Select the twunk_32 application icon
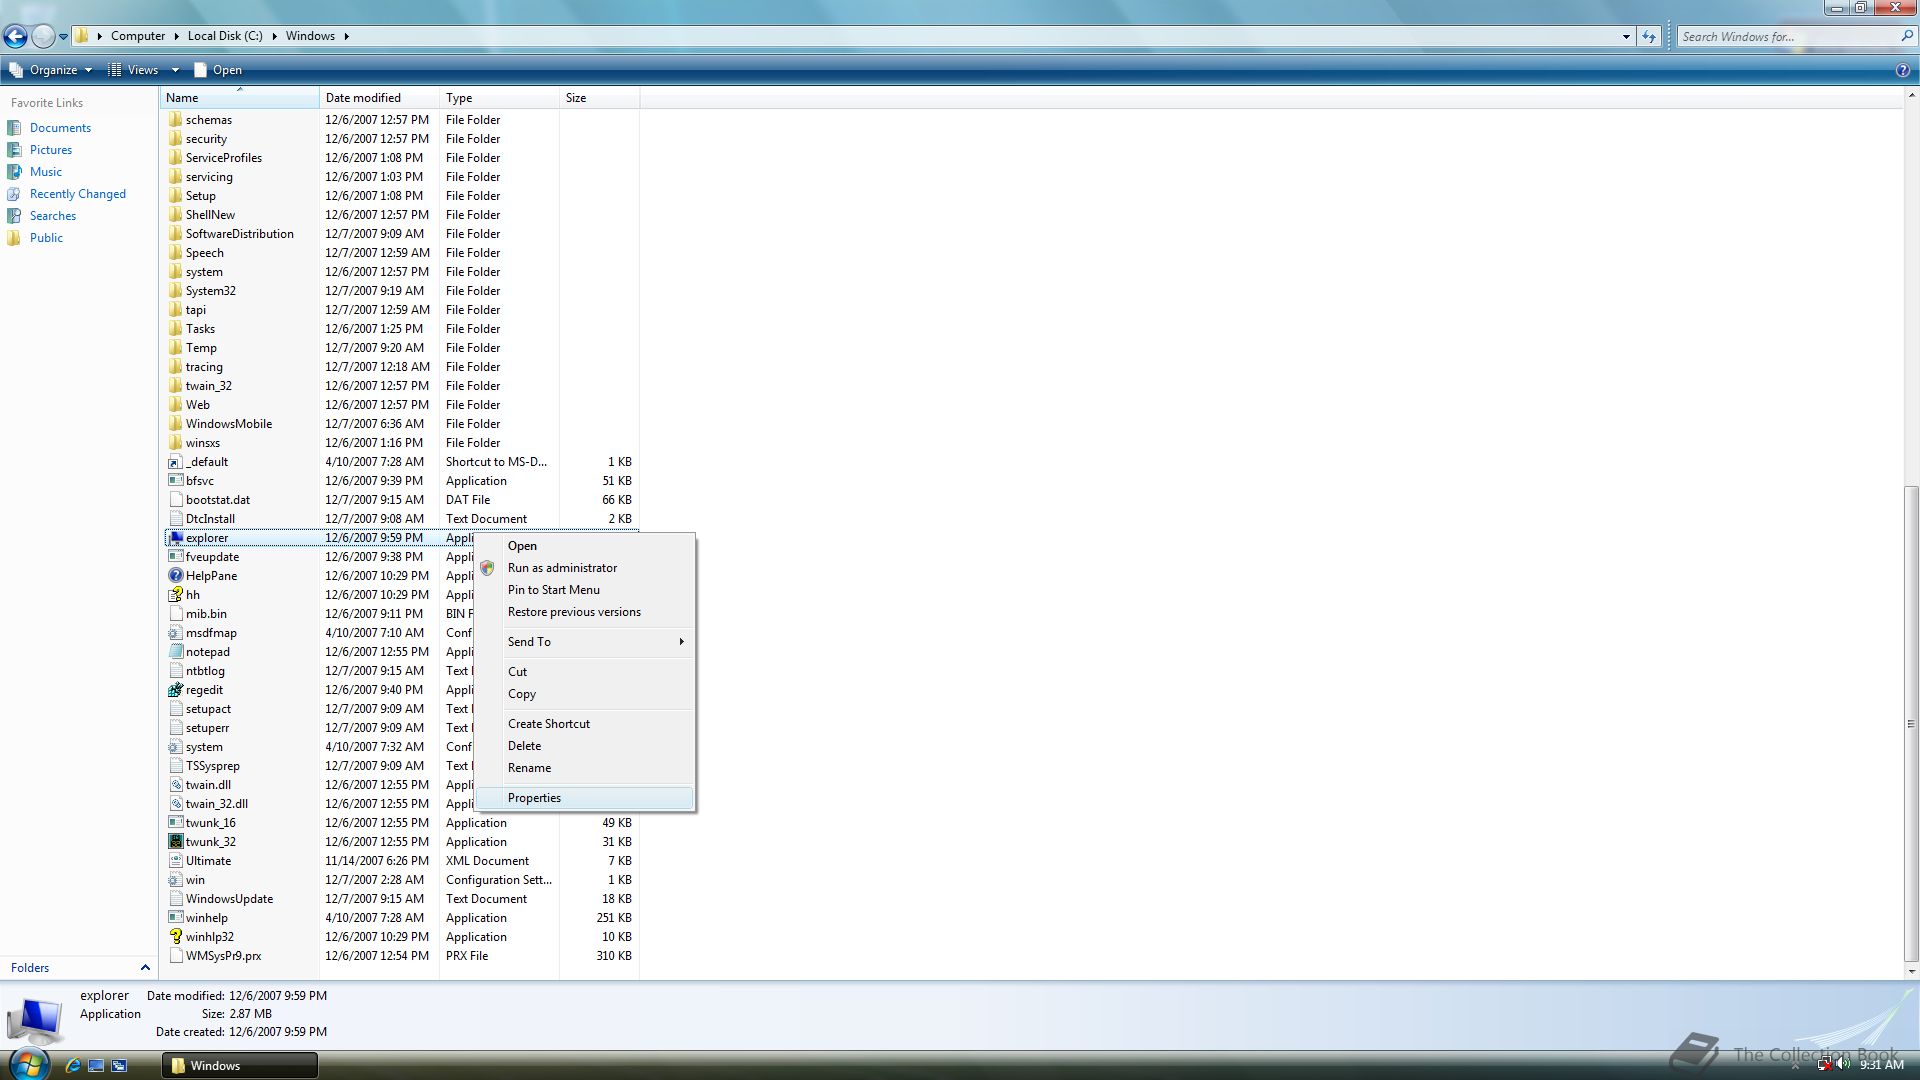The height and width of the screenshot is (1080, 1920). [x=175, y=842]
